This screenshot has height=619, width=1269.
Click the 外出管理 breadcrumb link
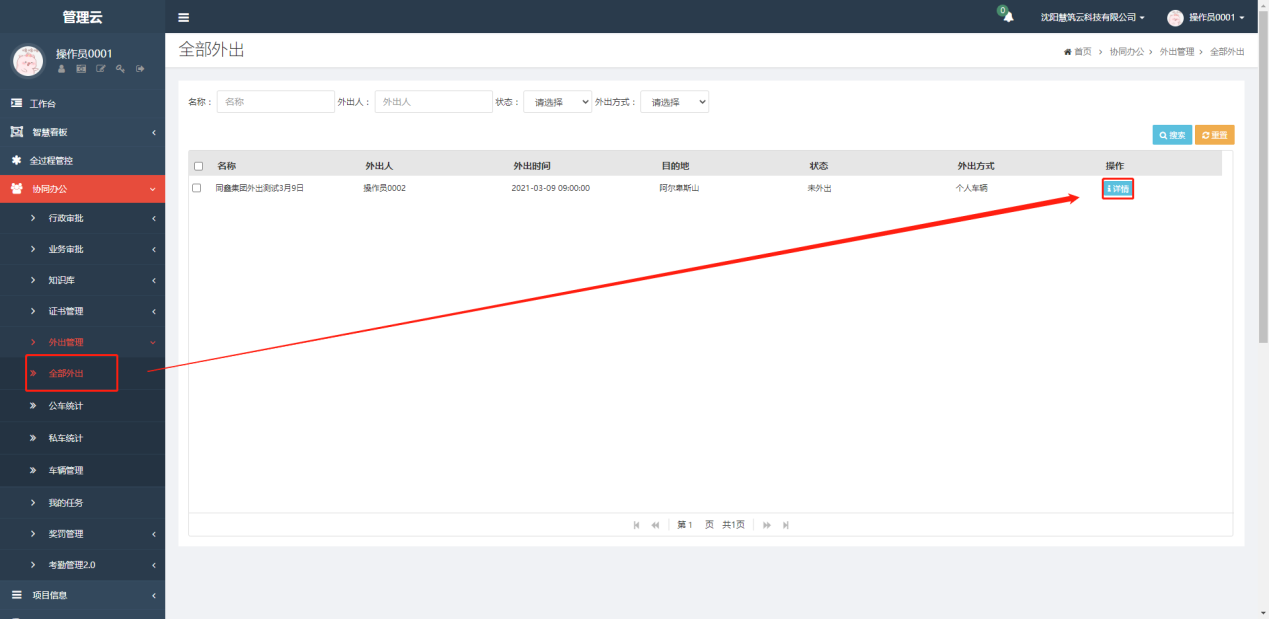(1177, 52)
